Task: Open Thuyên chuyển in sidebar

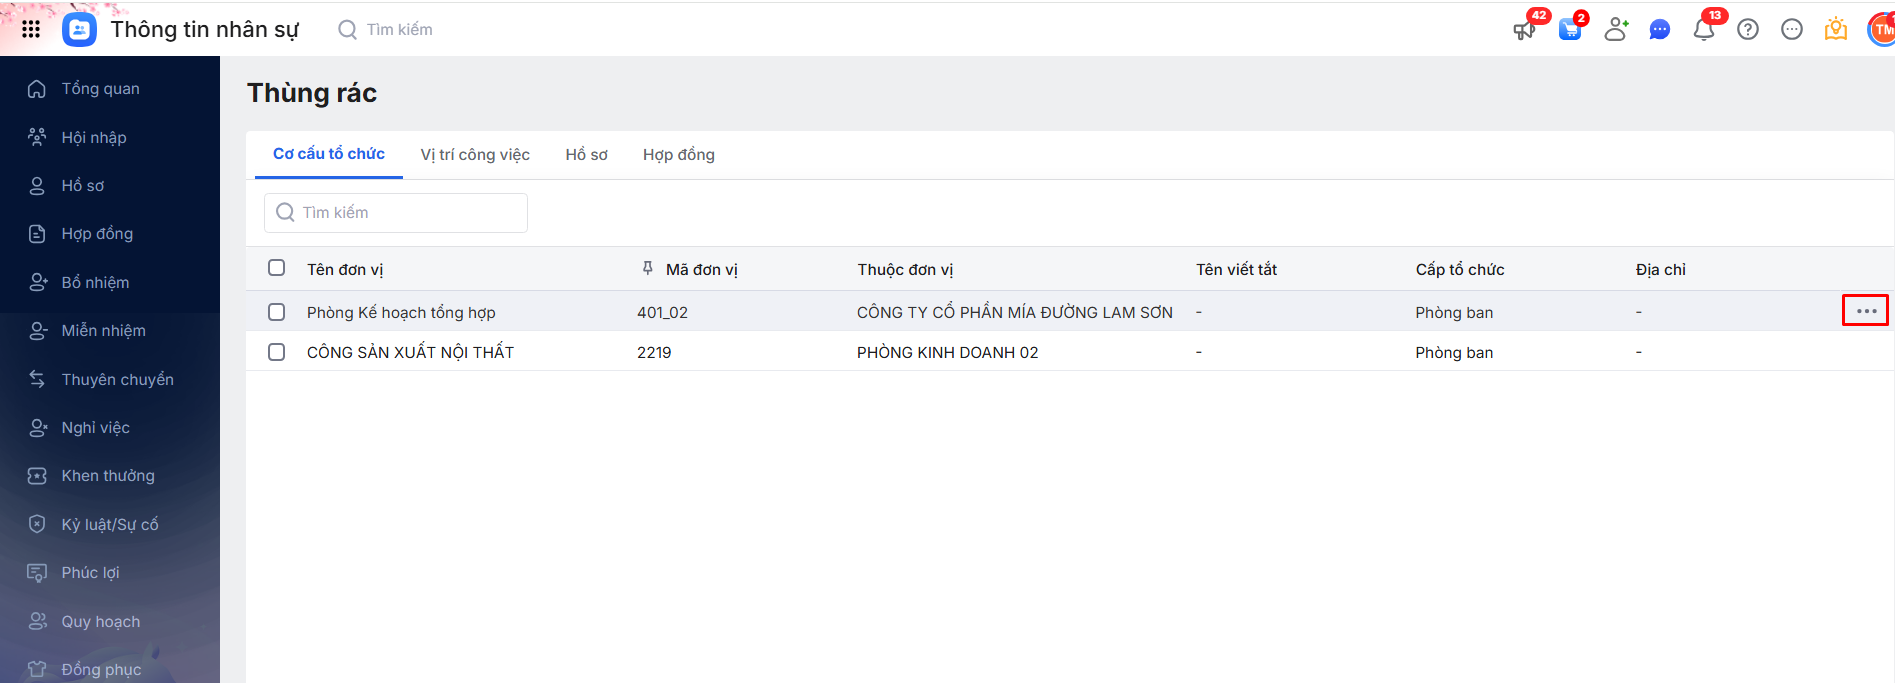Action: point(117,380)
